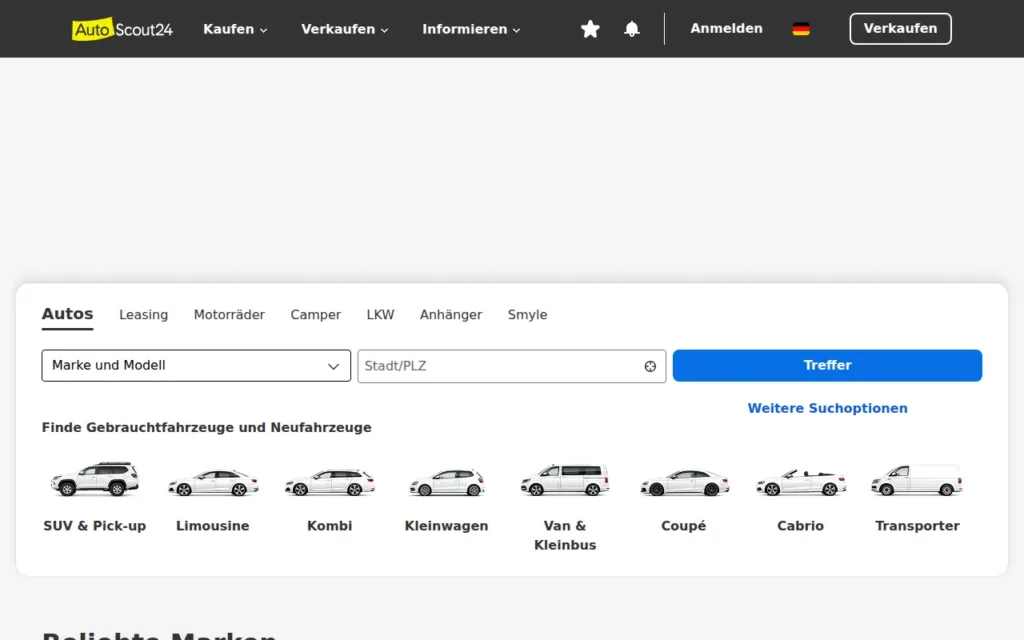The height and width of the screenshot is (640, 1024).
Task: Change language via German flag icon
Action: pos(801,29)
